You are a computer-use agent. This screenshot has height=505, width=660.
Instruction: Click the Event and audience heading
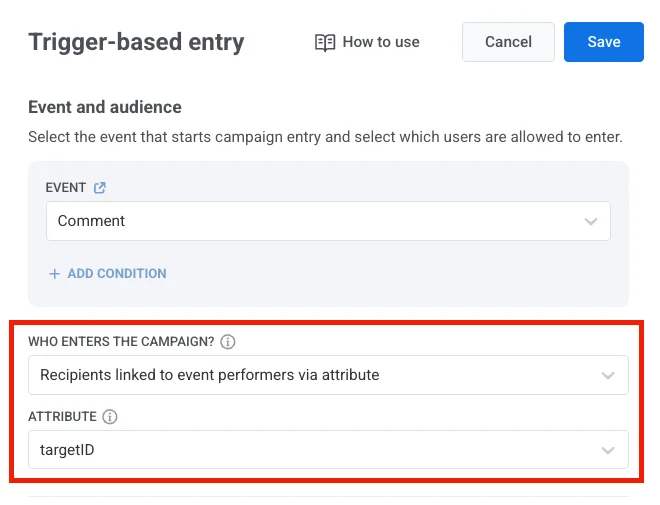105,107
